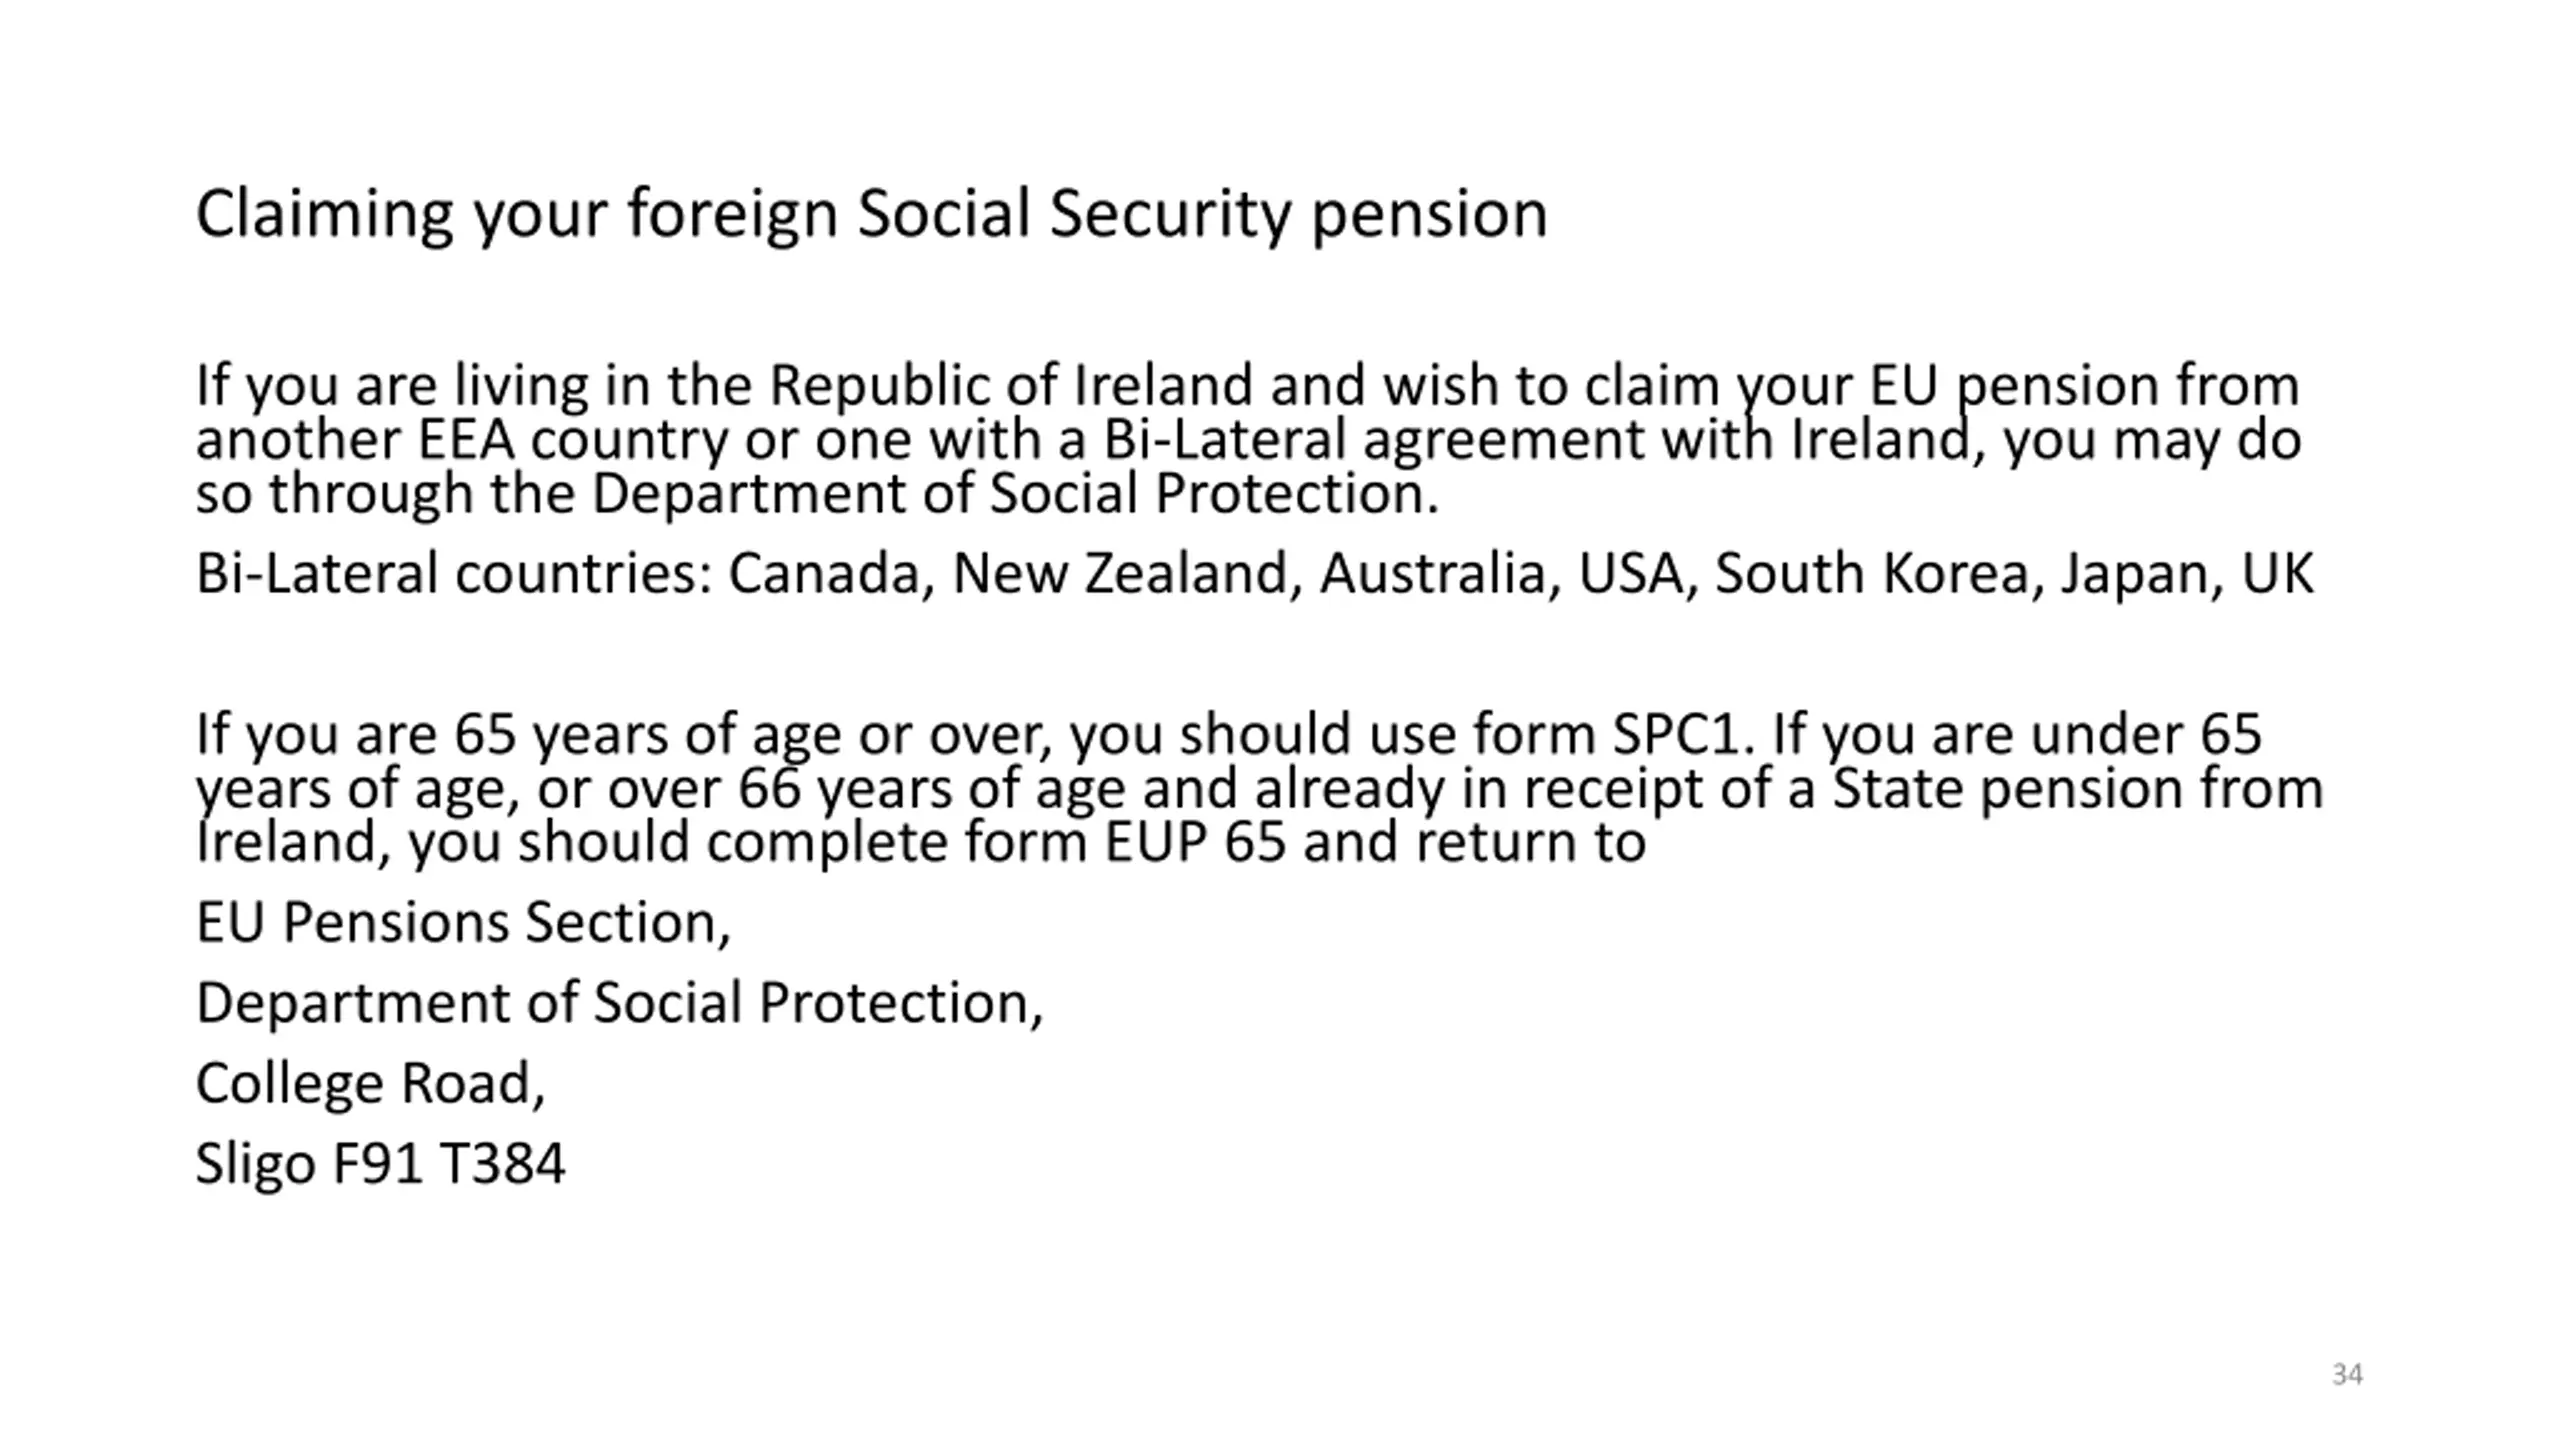This screenshot has height=1440, width=2560.
Task: Click the slide title 'Claiming your foreign Social Security pension'
Action: point(871,215)
